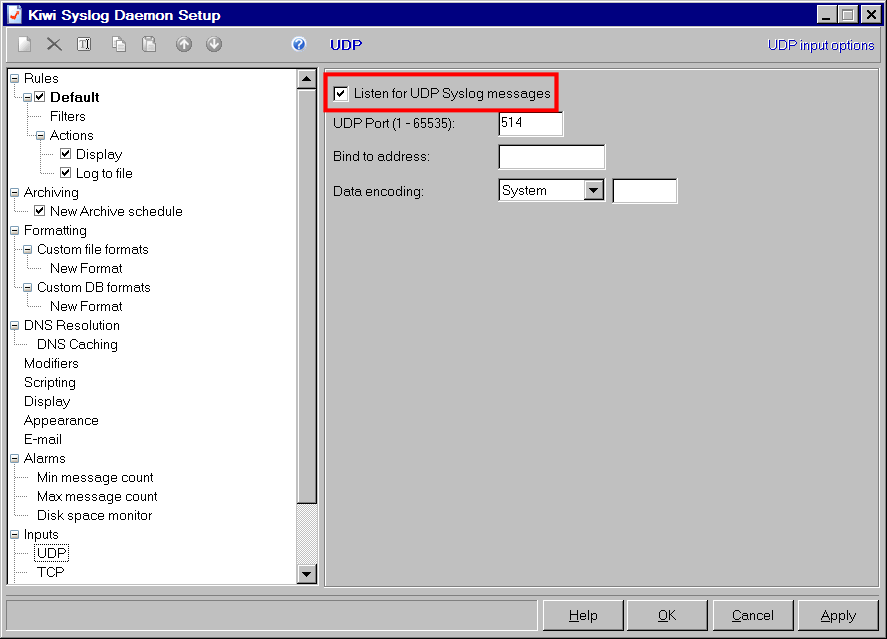Click the Move Down arrow icon
This screenshot has height=639, width=887.
click(214, 44)
